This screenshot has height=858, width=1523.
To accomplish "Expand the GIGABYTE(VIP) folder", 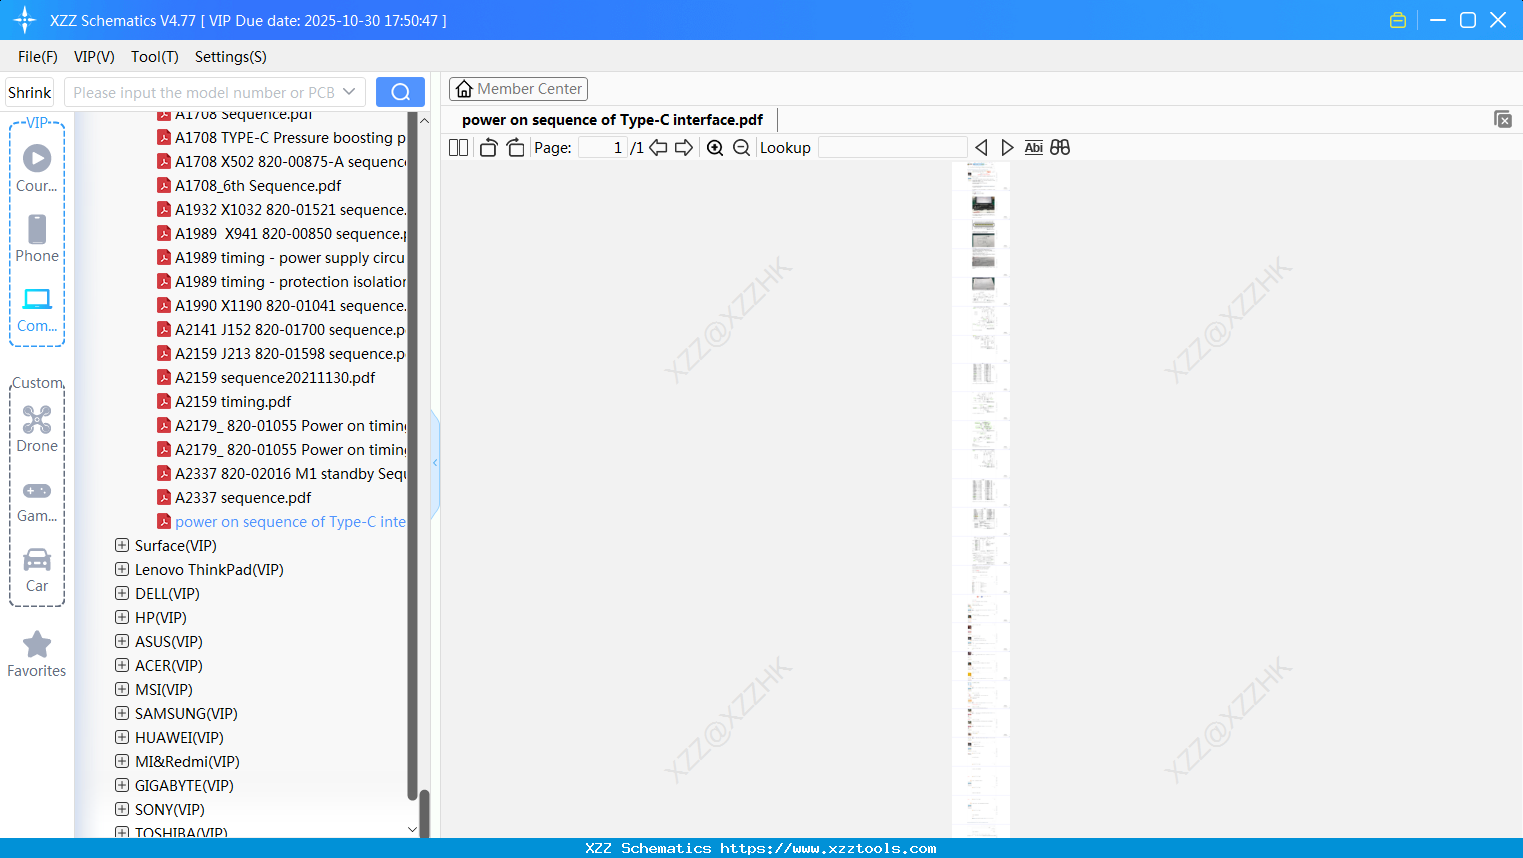I will click(122, 785).
